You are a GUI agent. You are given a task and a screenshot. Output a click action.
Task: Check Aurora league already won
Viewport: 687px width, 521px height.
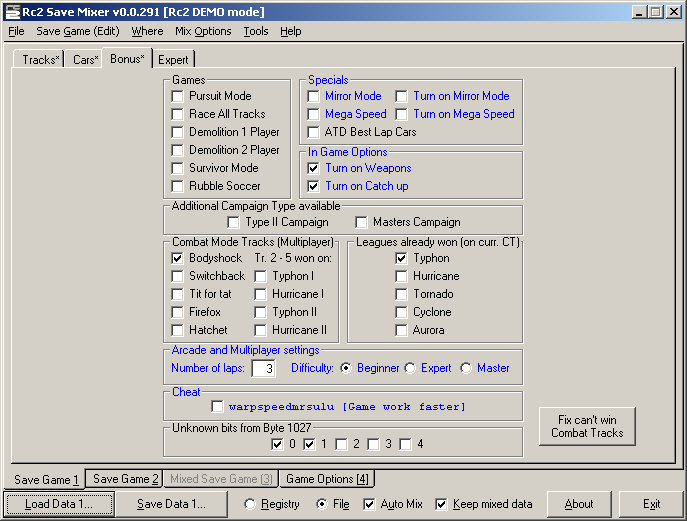tap(401, 330)
